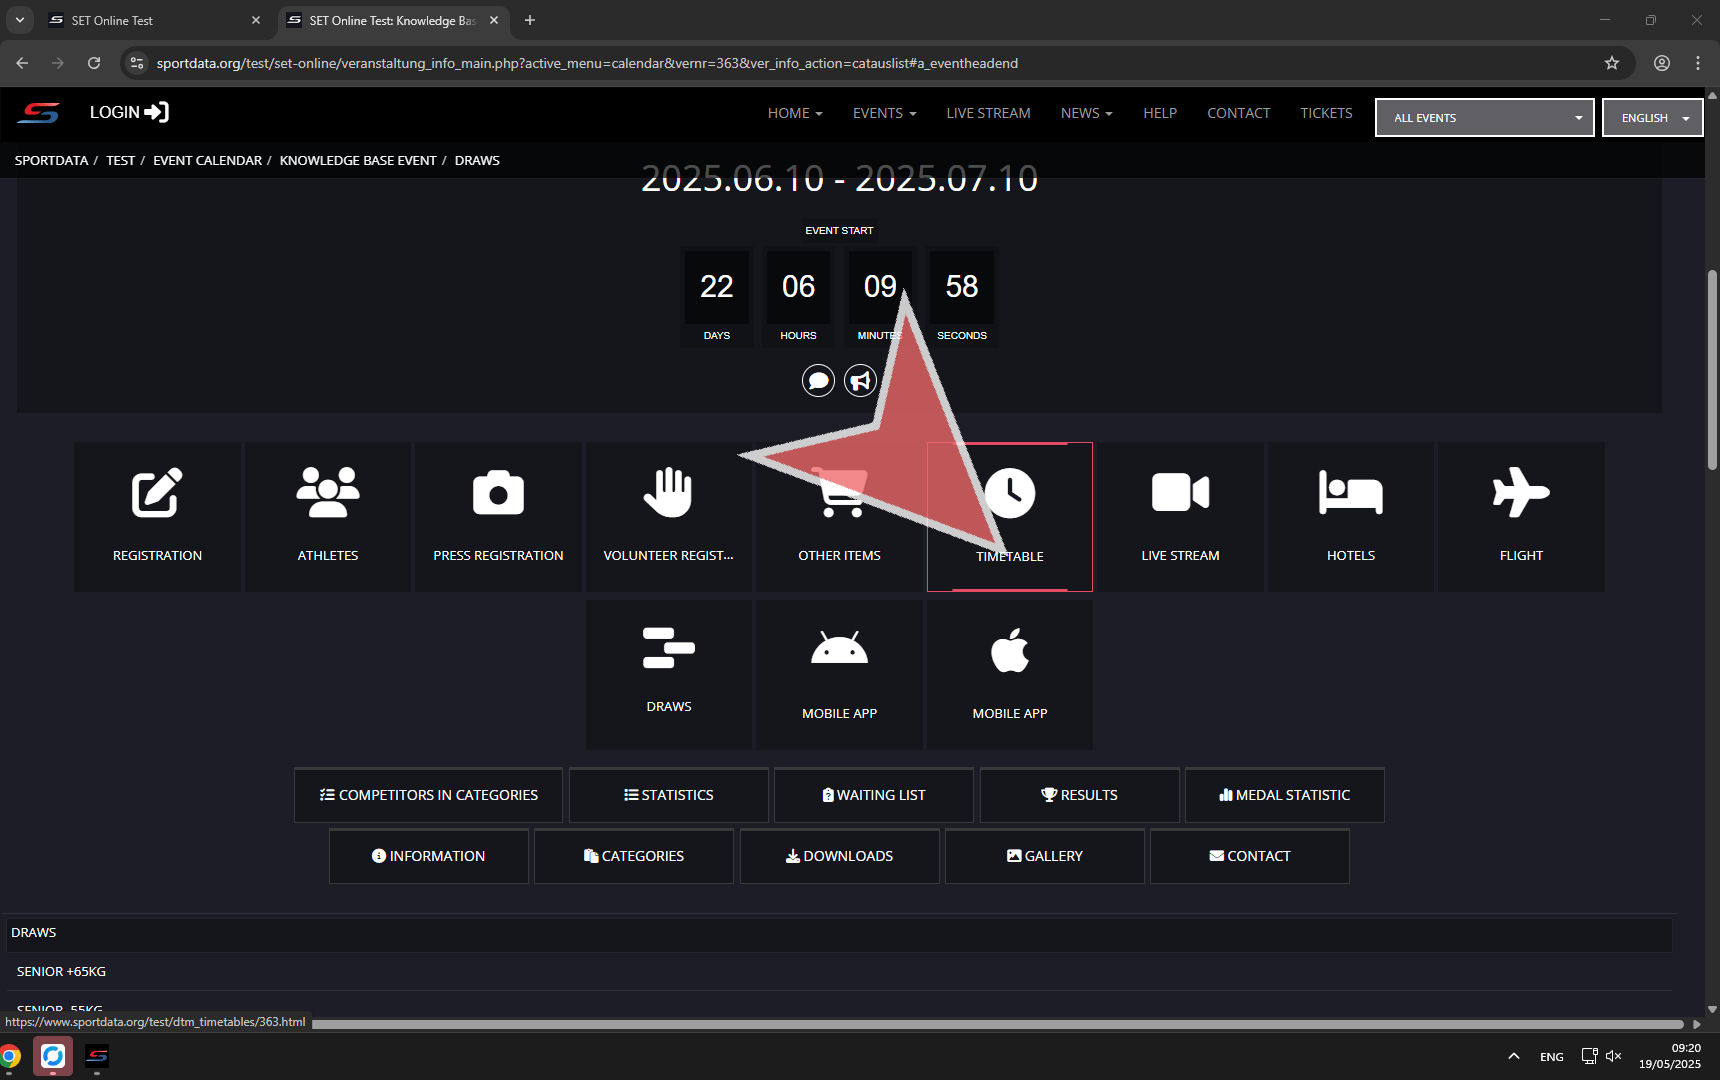
Task: Expand the Events navigation menu
Action: point(884,113)
